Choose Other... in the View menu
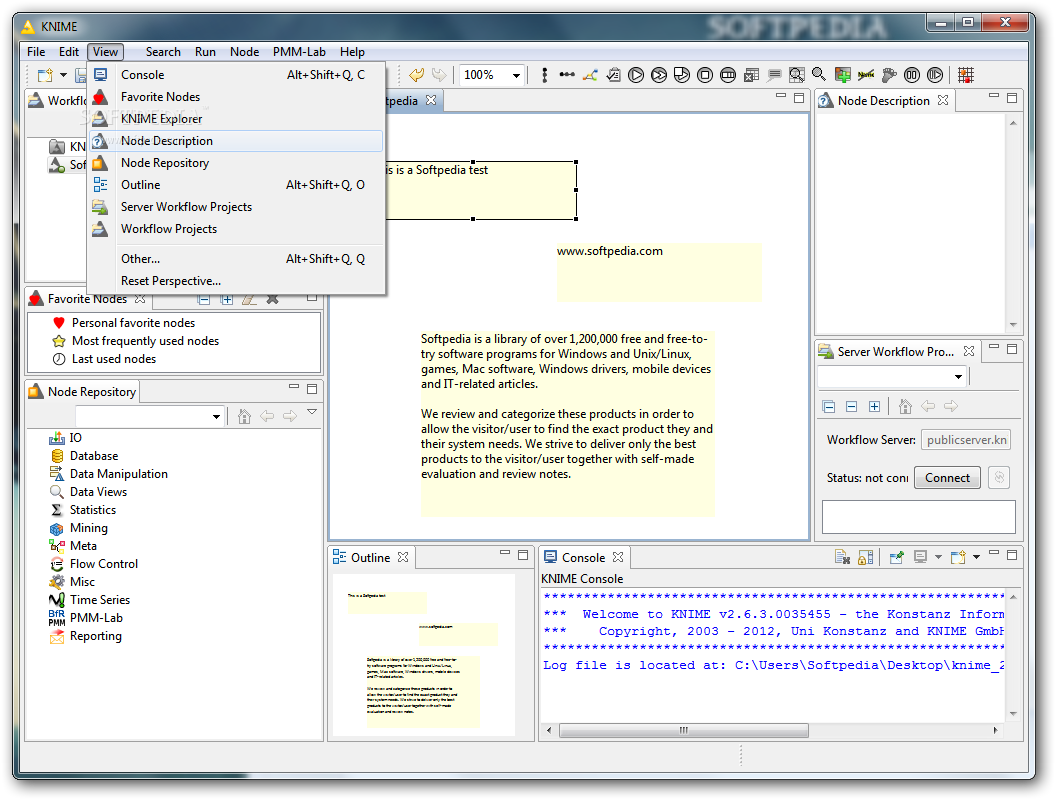Image resolution: width=1056 pixels, height=800 pixels. [x=236, y=259]
